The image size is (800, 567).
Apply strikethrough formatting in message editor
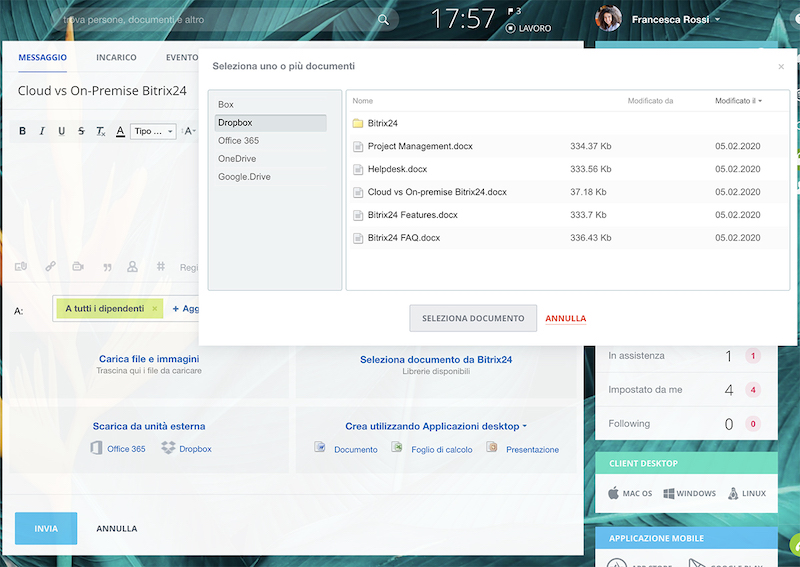(x=81, y=131)
